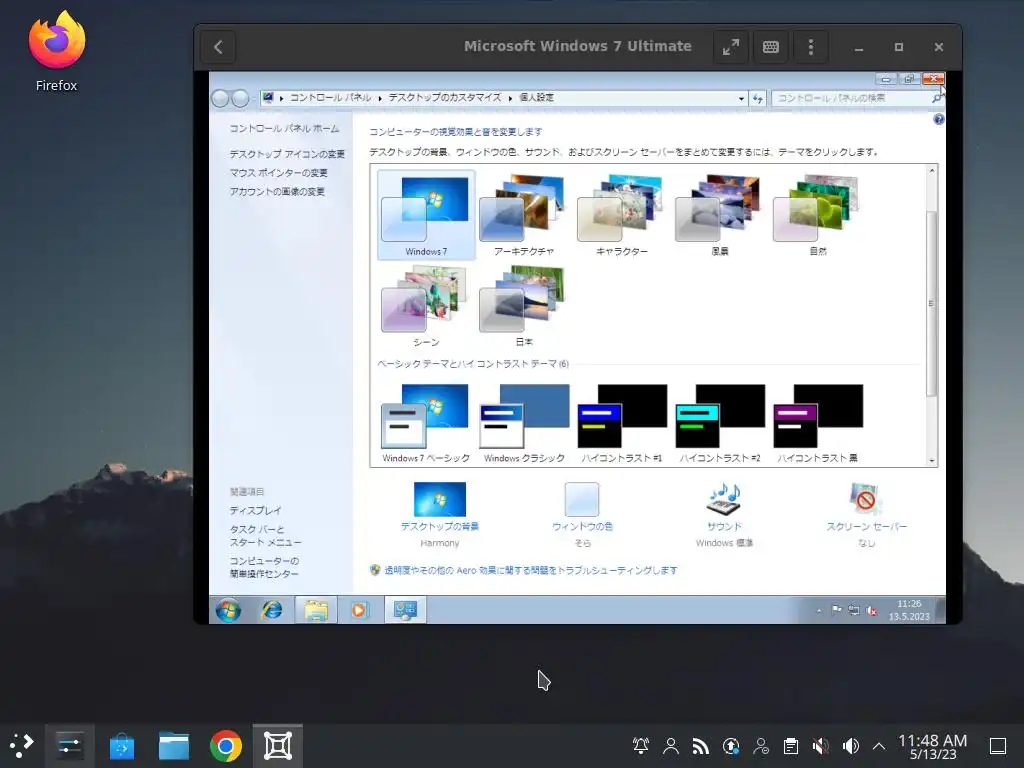Screen dimensions: 1024x768
Task: Choose the キャラクター theme
Action: point(622,215)
